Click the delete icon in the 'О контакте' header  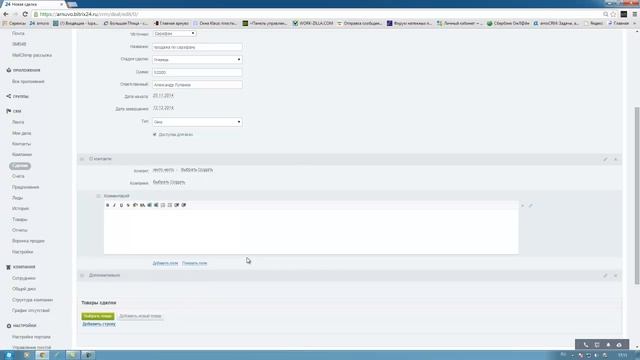(x=616, y=159)
